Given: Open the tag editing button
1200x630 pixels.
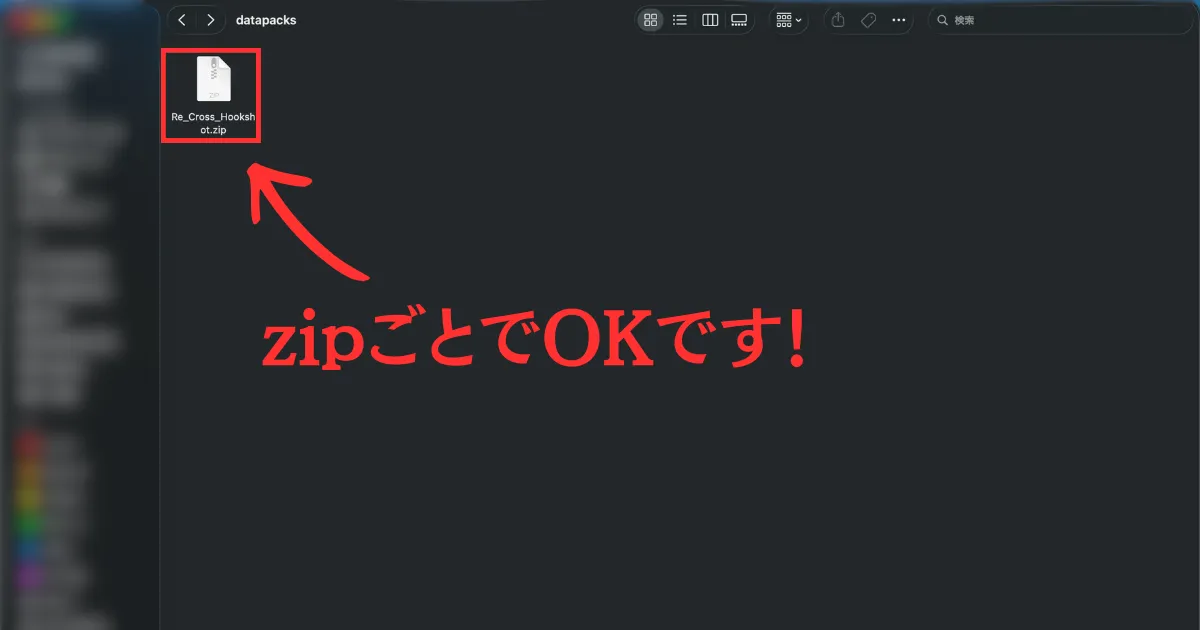Looking at the screenshot, I should tap(868, 20).
